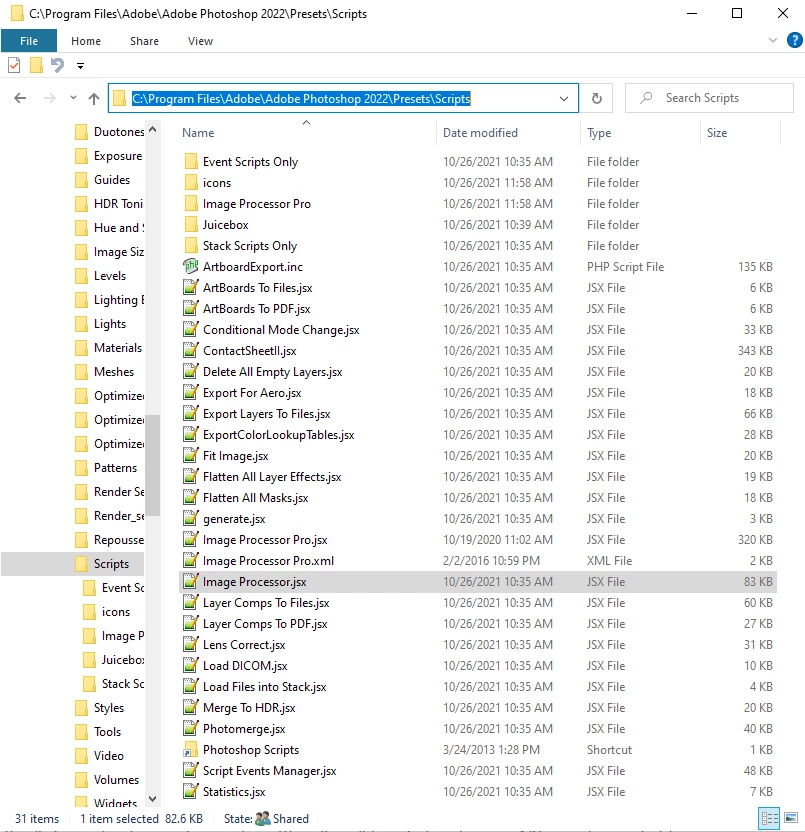Image resolution: width=805 pixels, height=832 pixels.
Task: Refresh the Scripts folder view
Action: (596, 98)
